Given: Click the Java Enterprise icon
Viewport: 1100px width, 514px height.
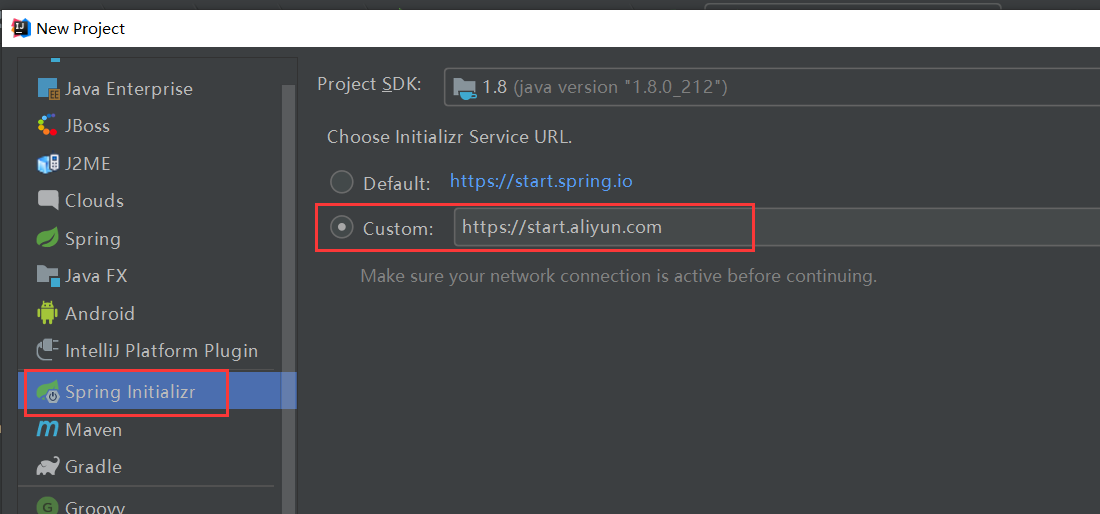Looking at the screenshot, I should pyautogui.click(x=48, y=89).
